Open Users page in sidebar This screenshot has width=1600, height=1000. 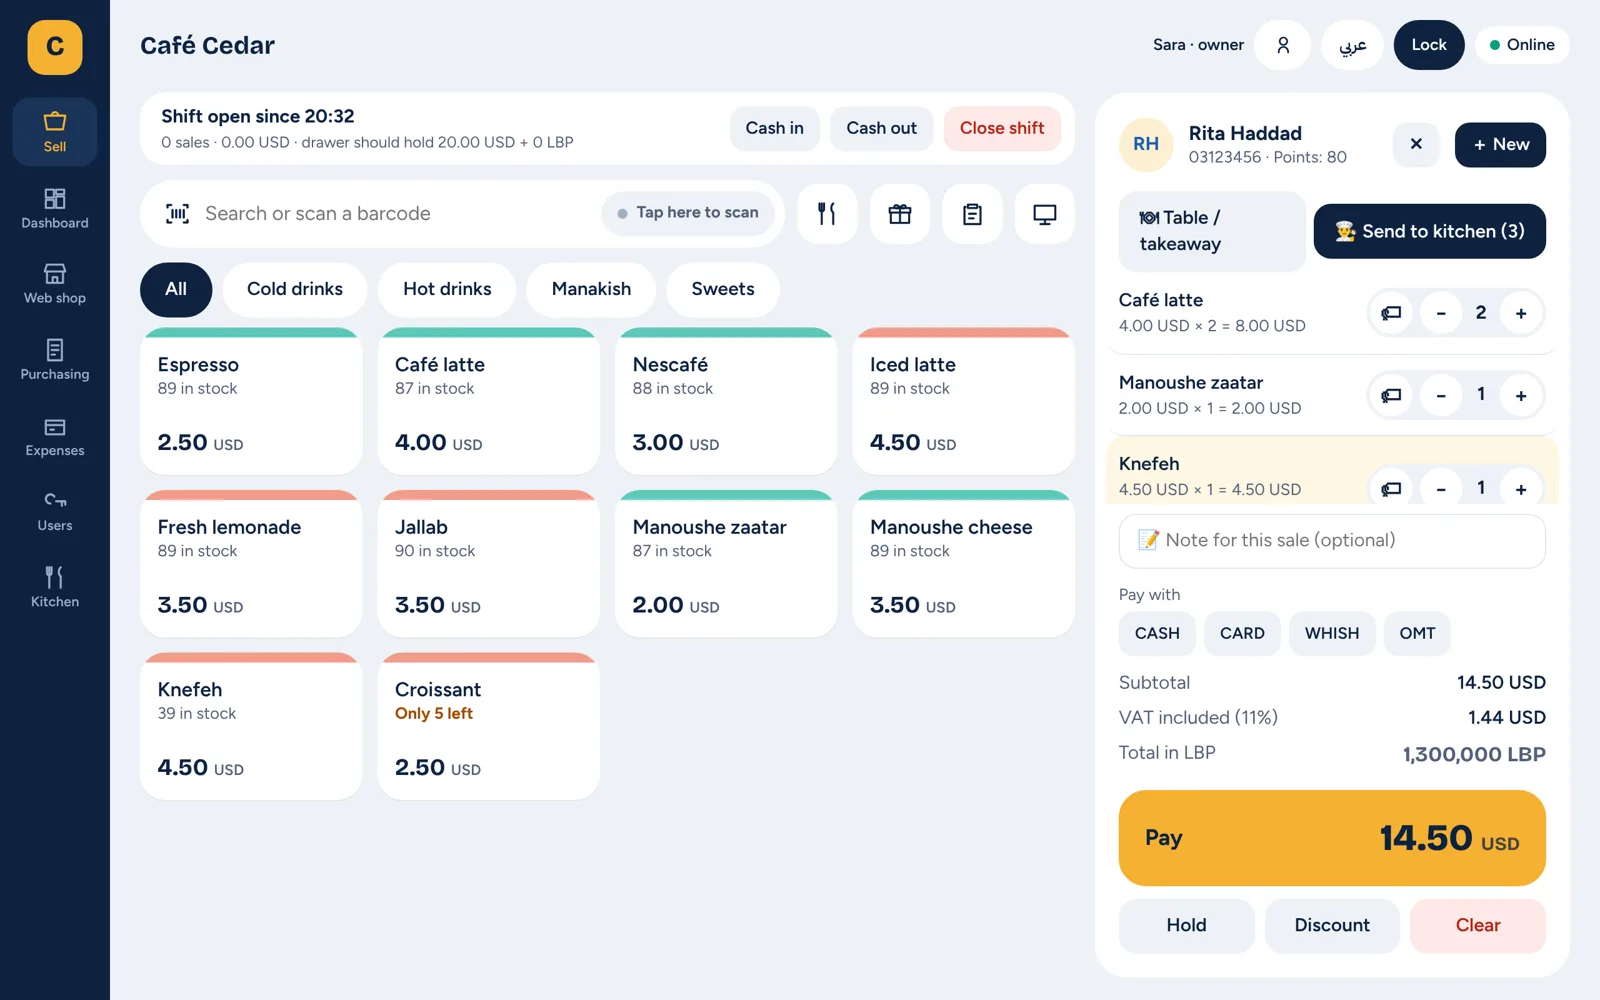55,512
